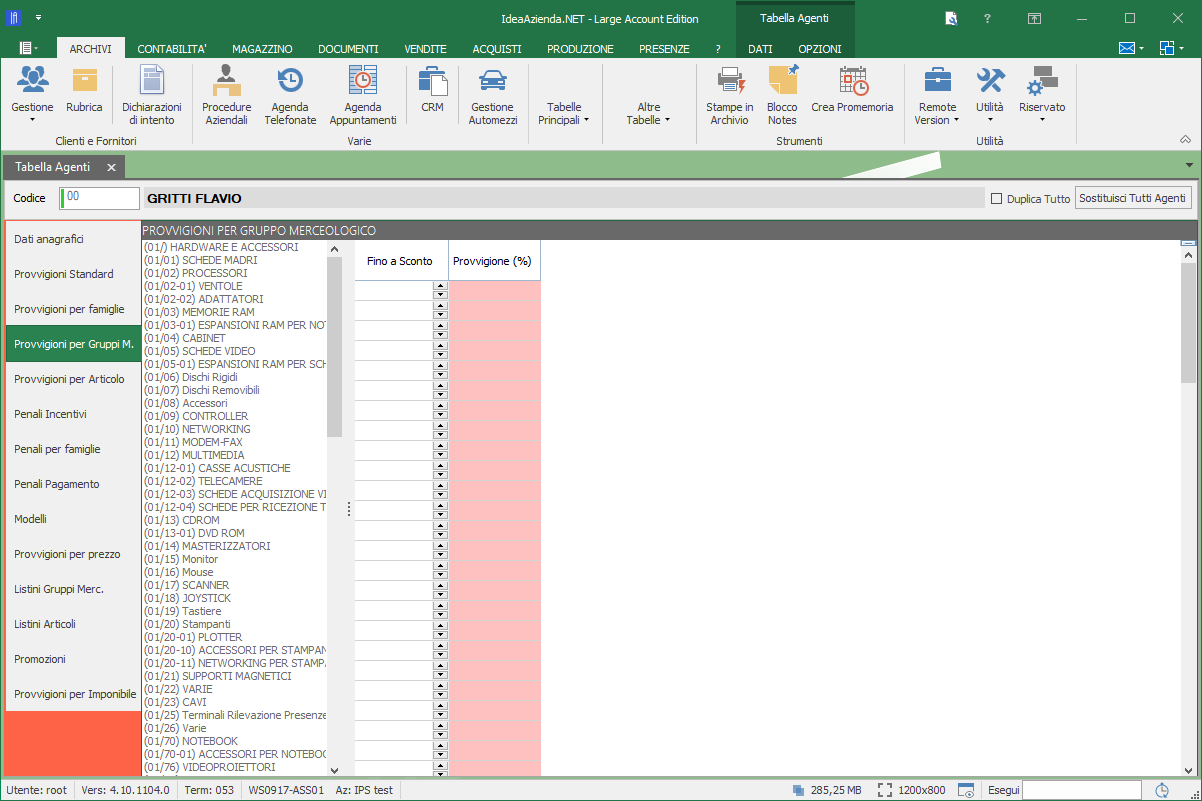Open Remote Version tool
The height and width of the screenshot is (801, 1202).
[x=937, y=96]
